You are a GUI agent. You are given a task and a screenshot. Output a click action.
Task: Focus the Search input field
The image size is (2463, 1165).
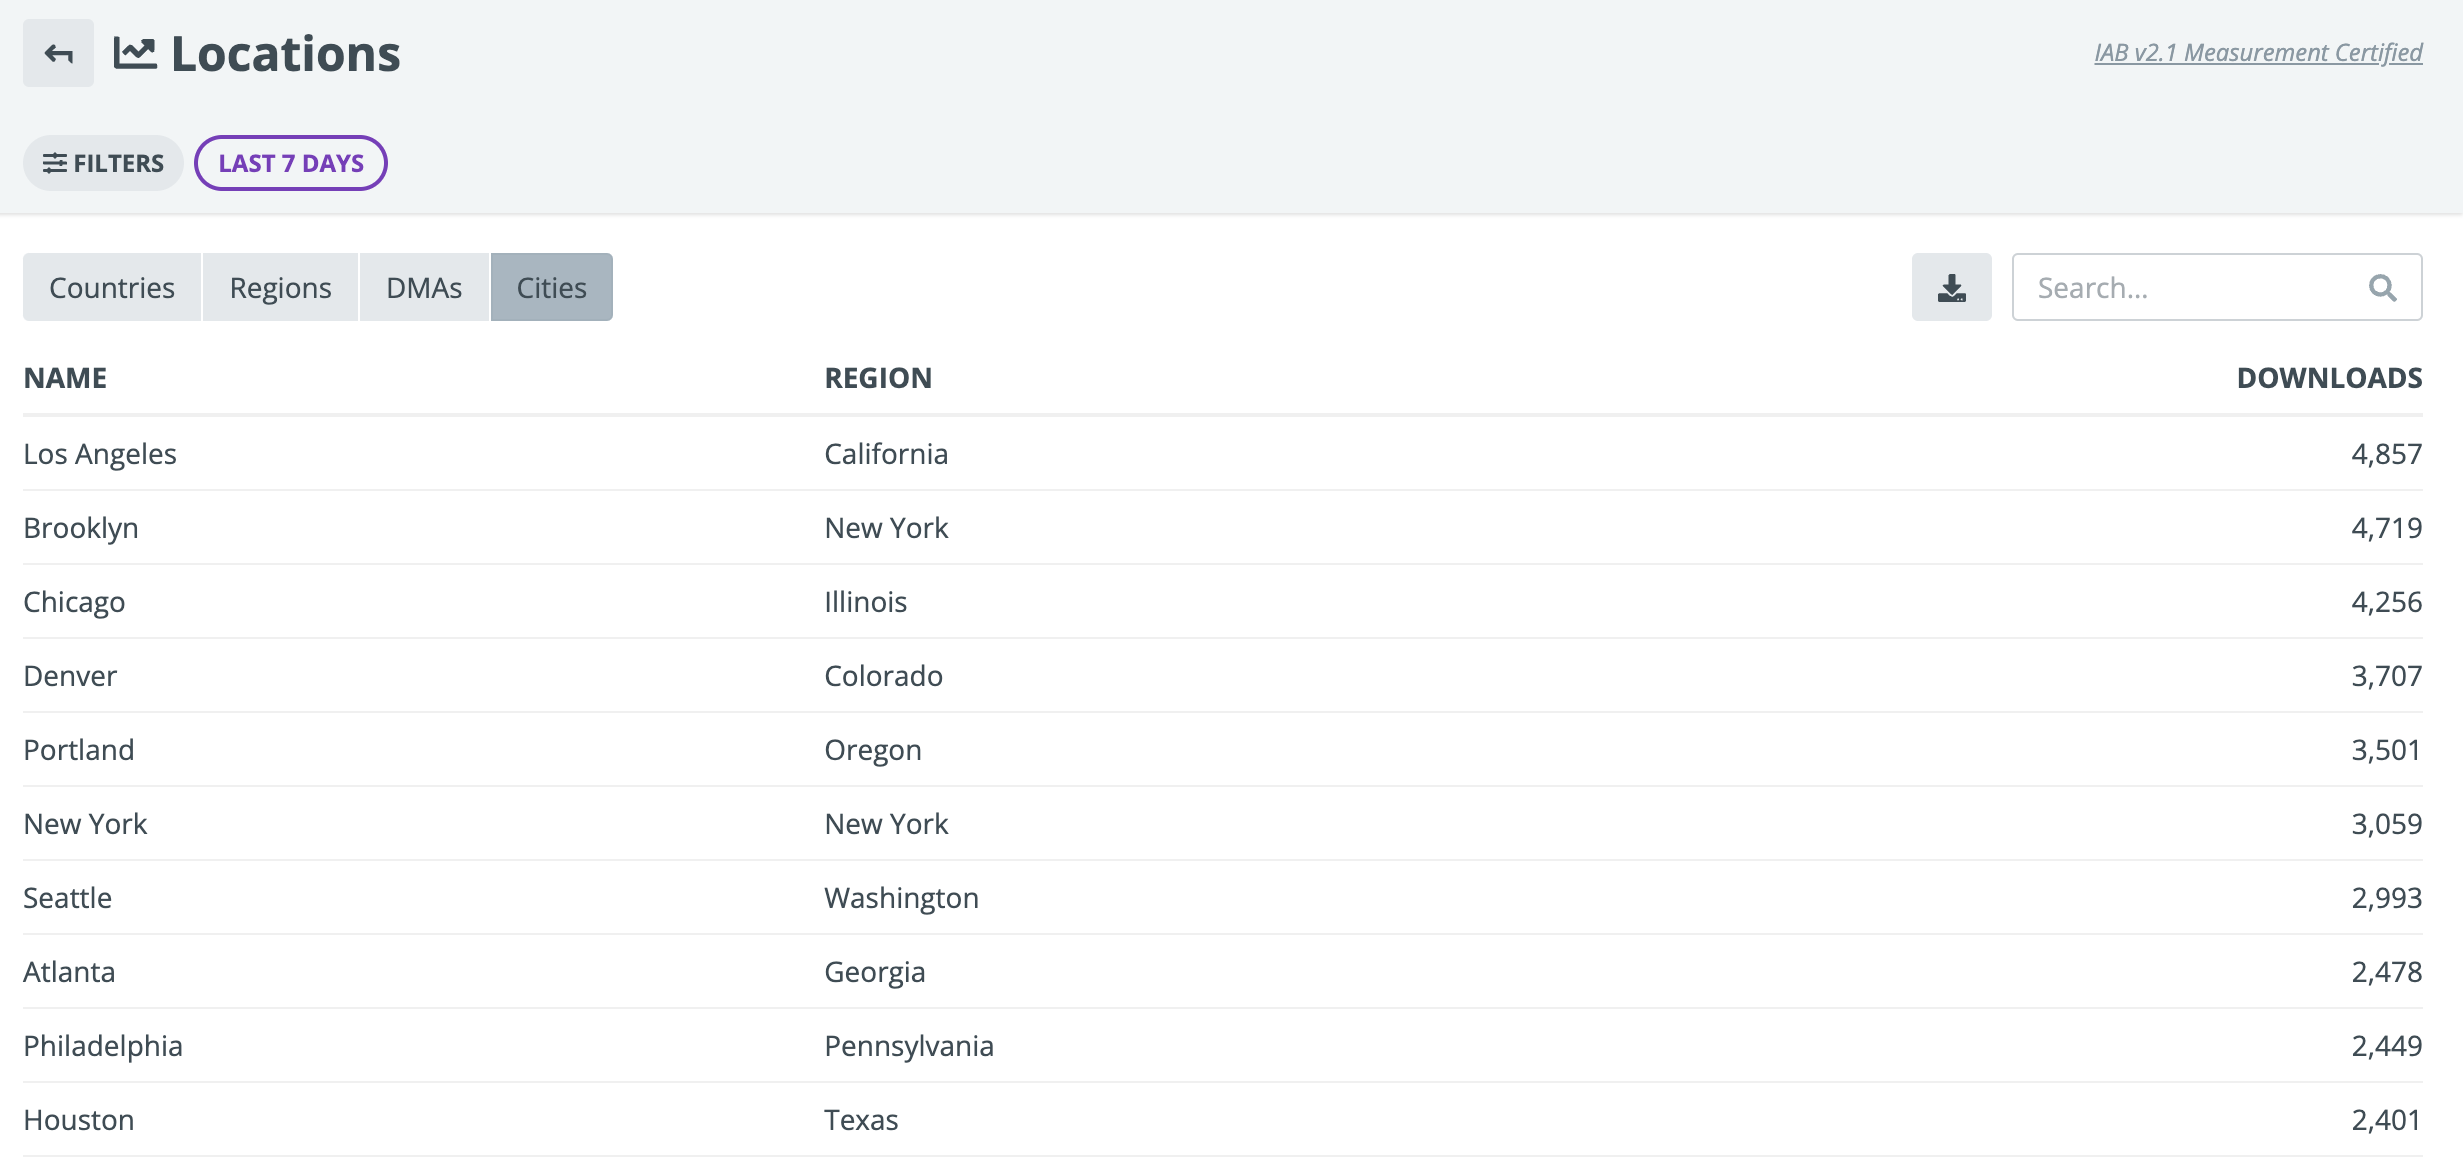coord(2216,287)
